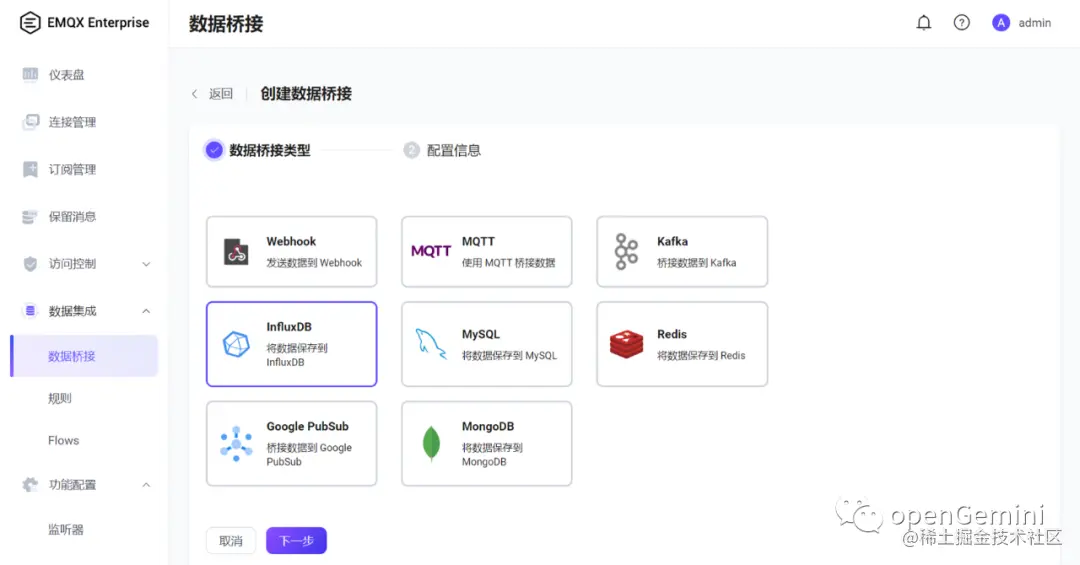Collapse the 功能配置 menu chevron
The width and height of the screenshot is (1080, 565).
pyautogui.click(x=146, y=484)
